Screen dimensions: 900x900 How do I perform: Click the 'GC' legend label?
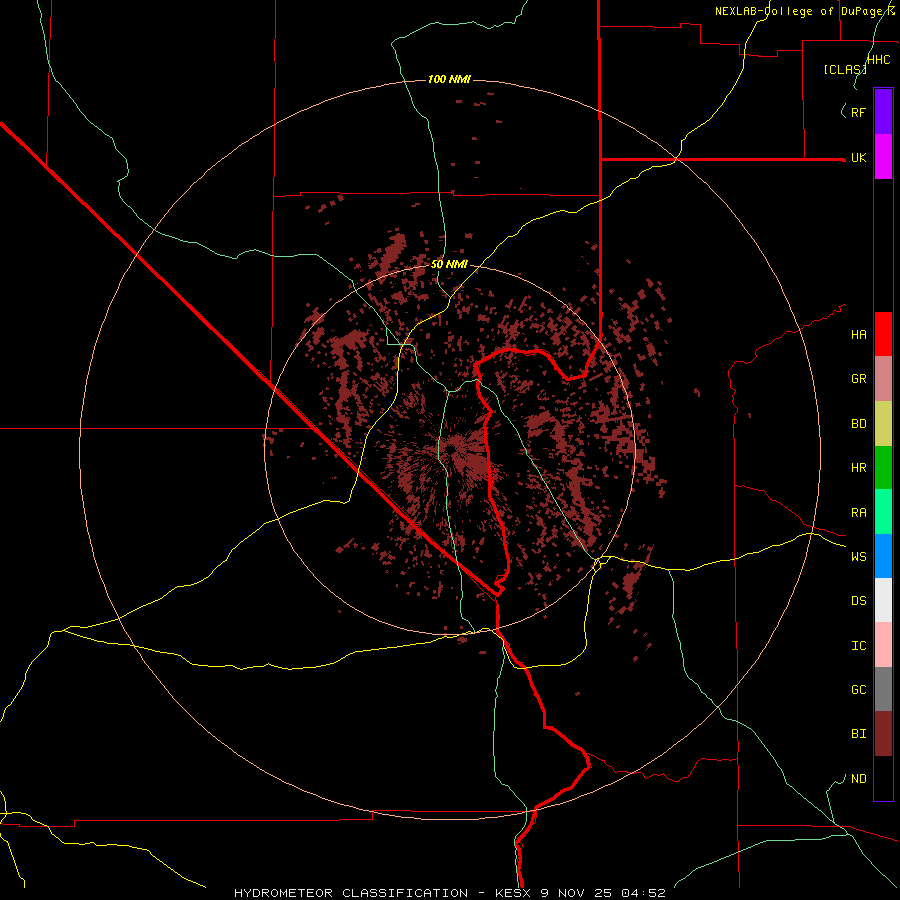(858, 690)
